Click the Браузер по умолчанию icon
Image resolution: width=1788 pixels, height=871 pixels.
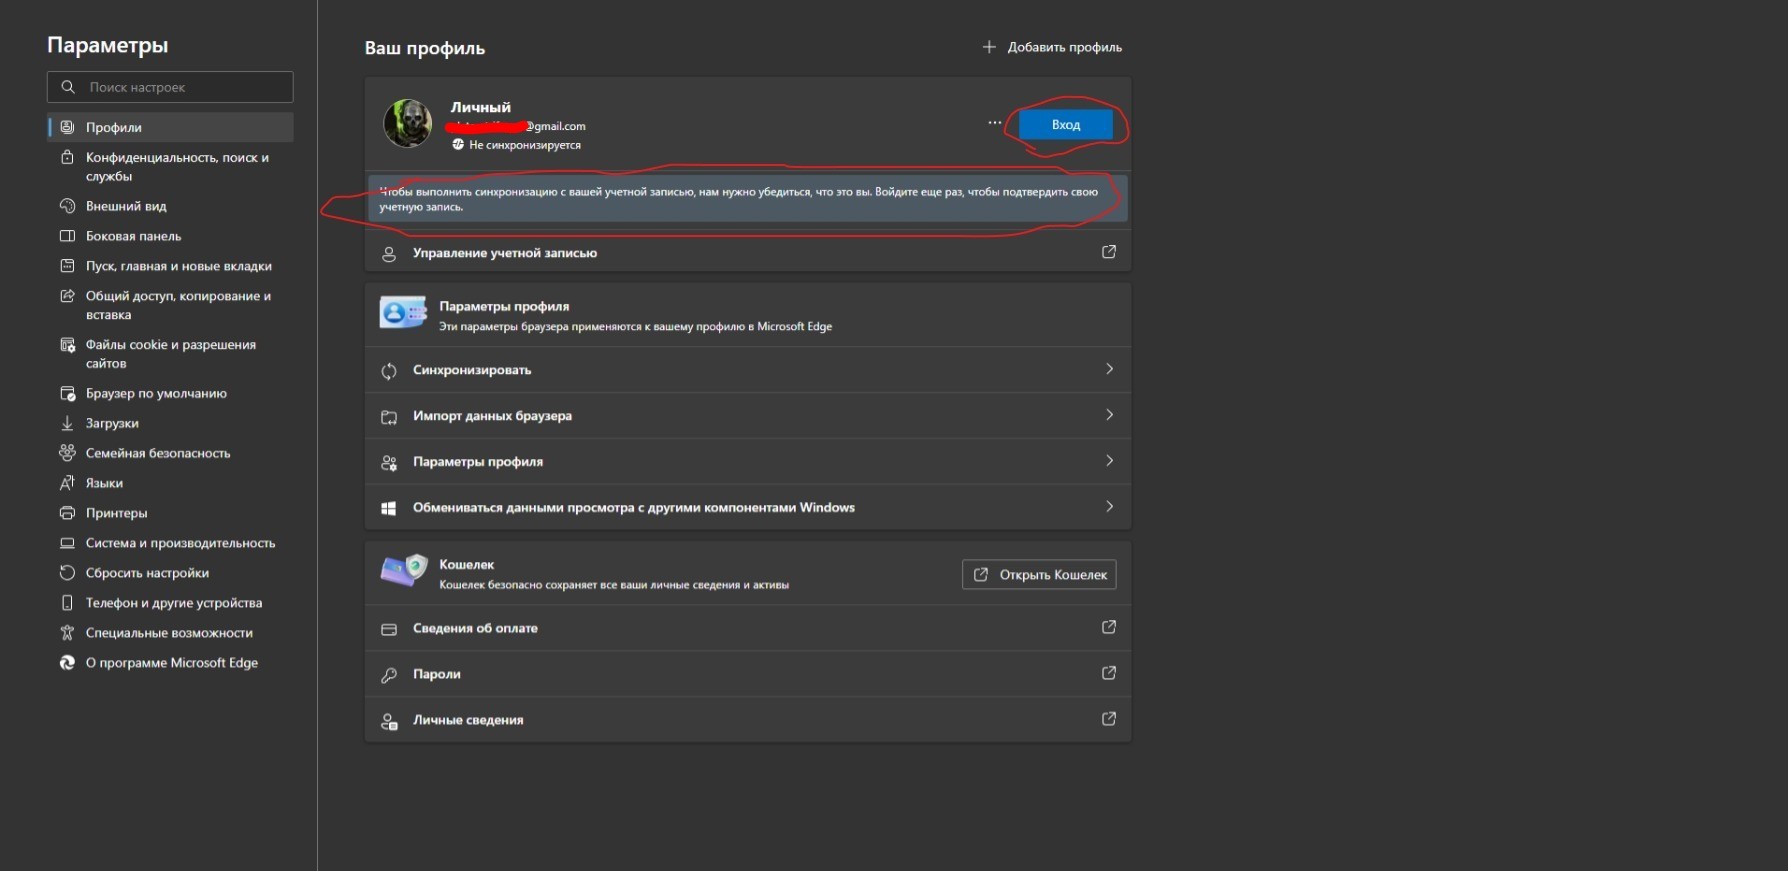pos(67,393)
